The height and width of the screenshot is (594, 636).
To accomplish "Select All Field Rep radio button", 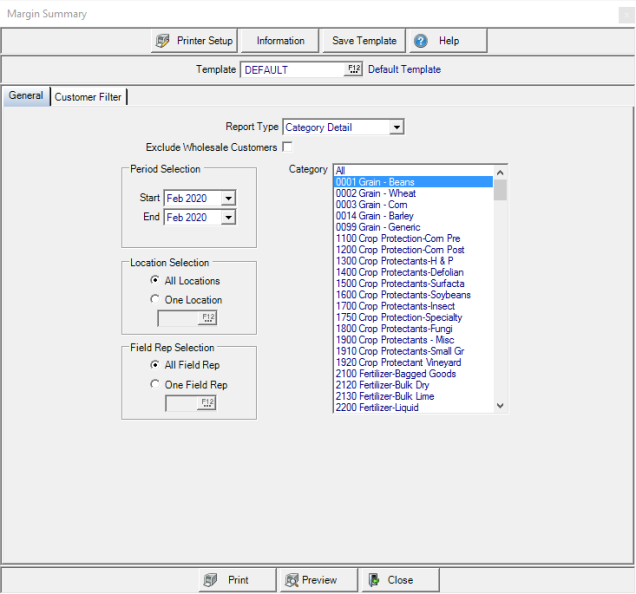I will coord(155,365).
